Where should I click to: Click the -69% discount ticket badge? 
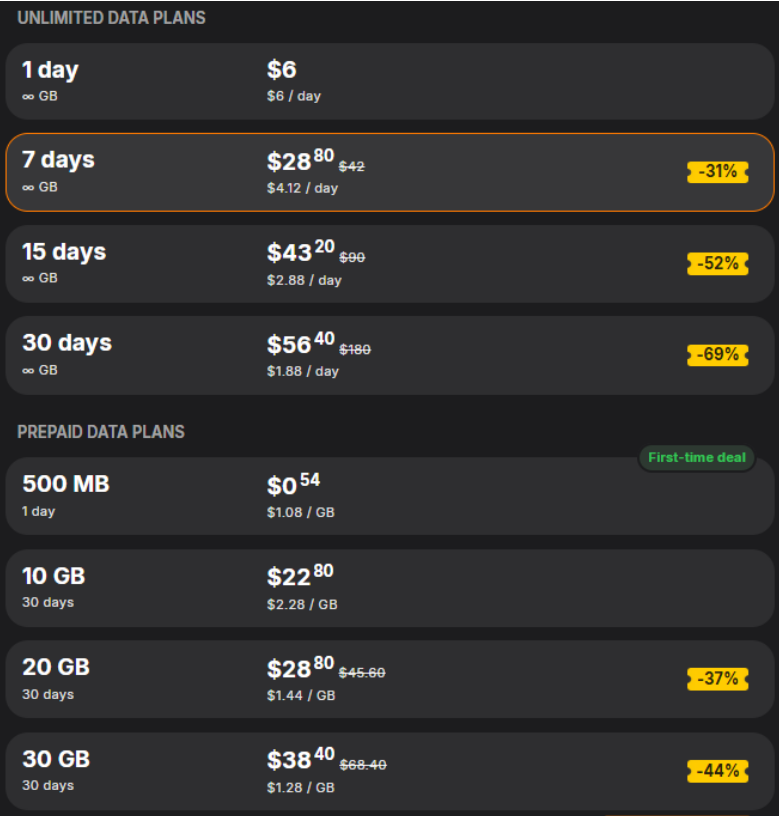click(717, 355)
